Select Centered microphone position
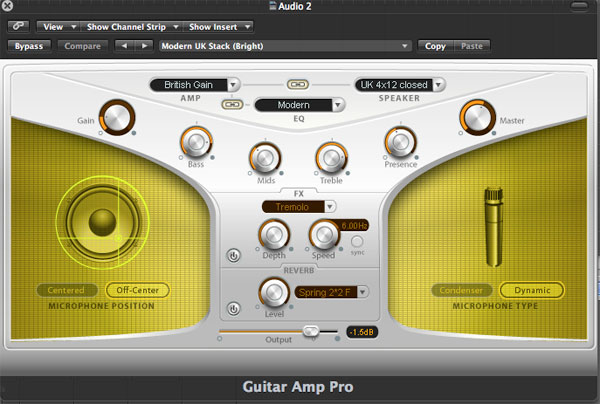Screen dimensions: 600x404 click(x=66, y=290)
